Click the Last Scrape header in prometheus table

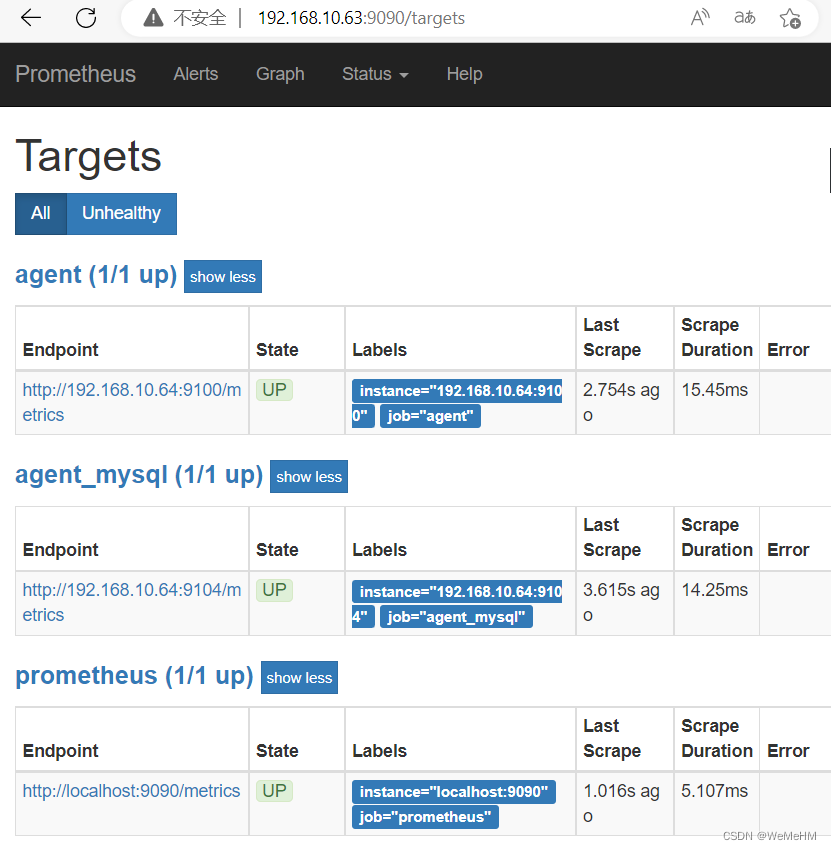point(612,738)
